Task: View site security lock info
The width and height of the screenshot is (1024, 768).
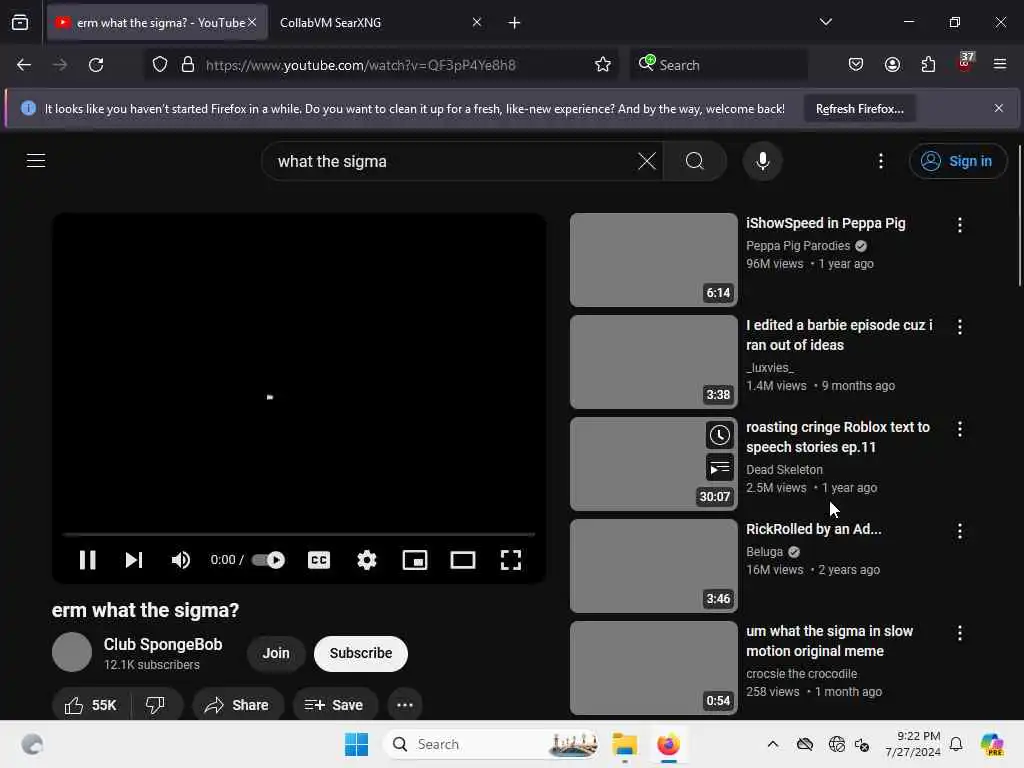Action: (188, 65)
